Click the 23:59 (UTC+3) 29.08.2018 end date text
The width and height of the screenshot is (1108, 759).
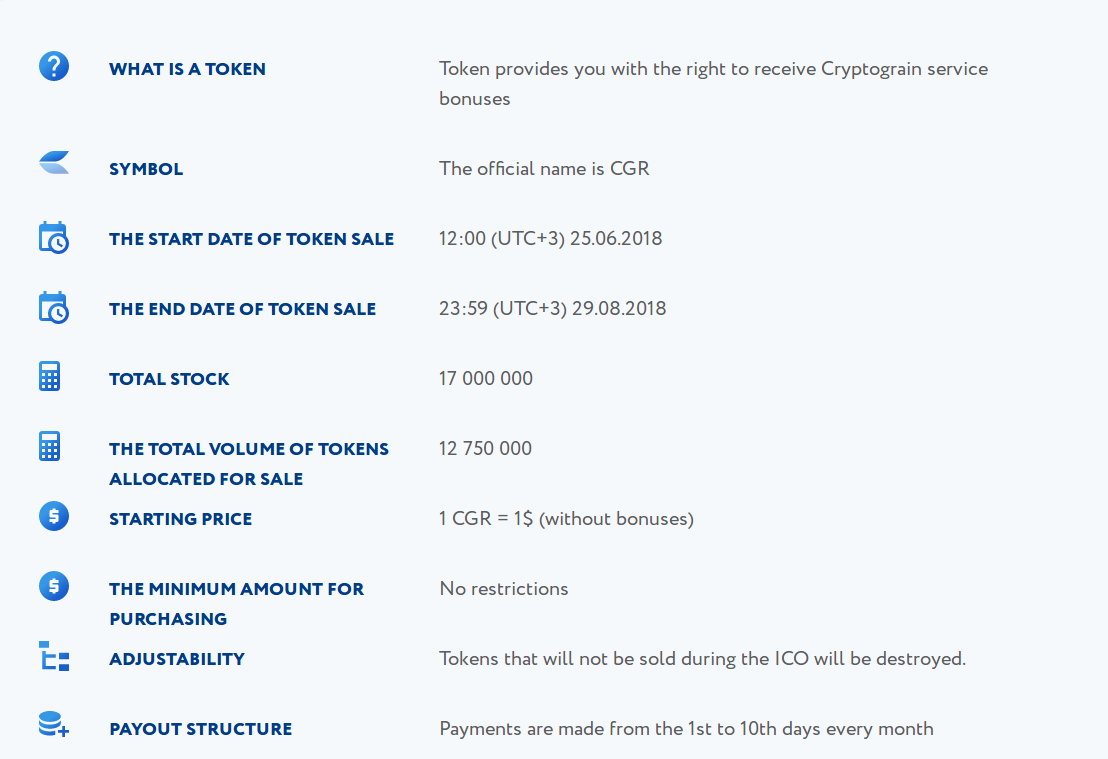[553, 309]
